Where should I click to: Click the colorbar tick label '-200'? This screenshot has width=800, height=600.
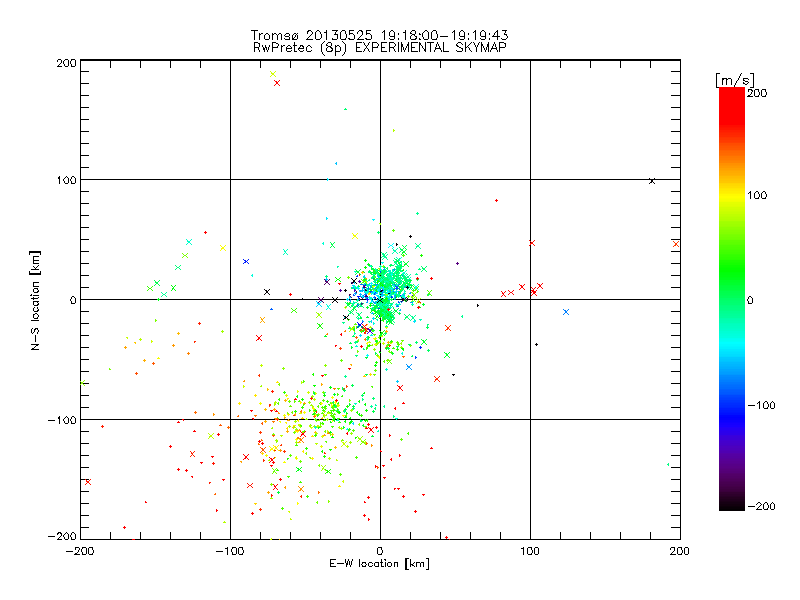pyautogui.click(x=761, y=506)
